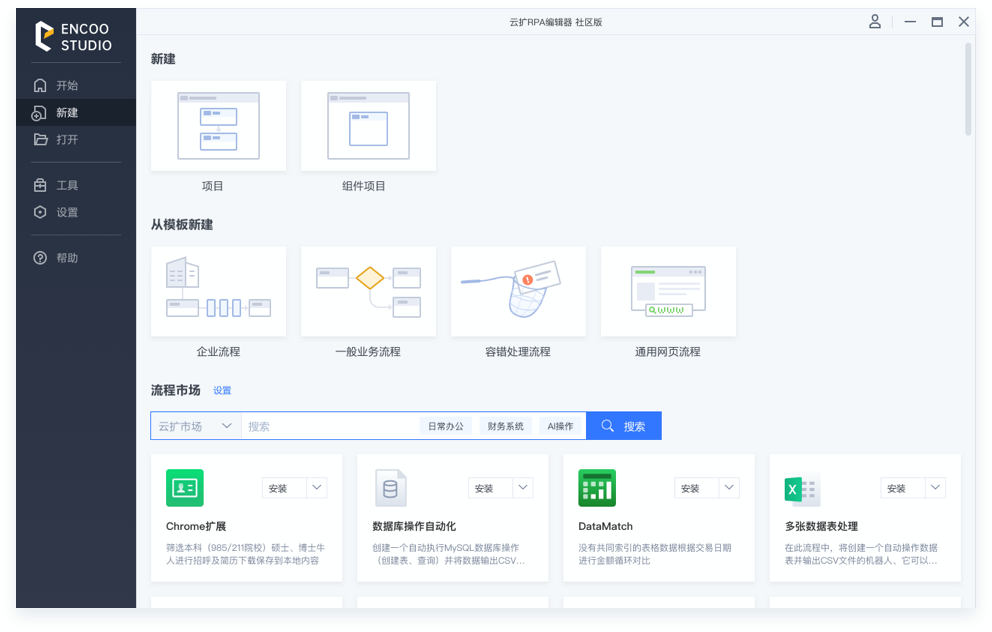Click the 设置 link beside 流程市场

coord(222,391)
